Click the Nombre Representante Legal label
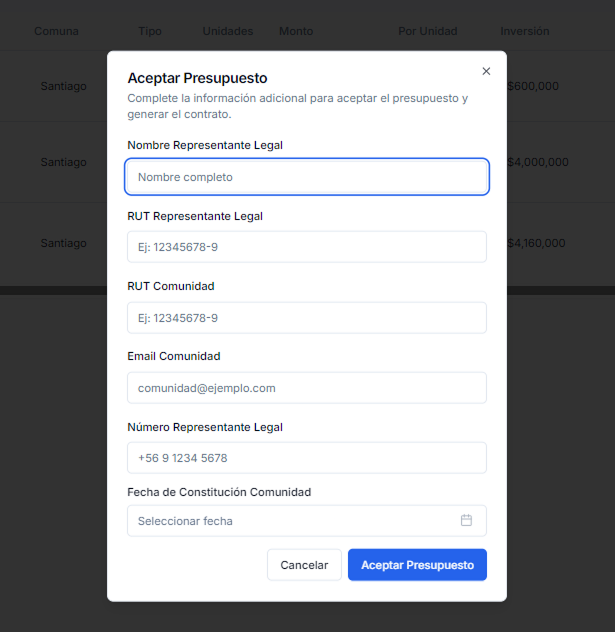This screenshot has width=615, height=632. coord(205,145)
